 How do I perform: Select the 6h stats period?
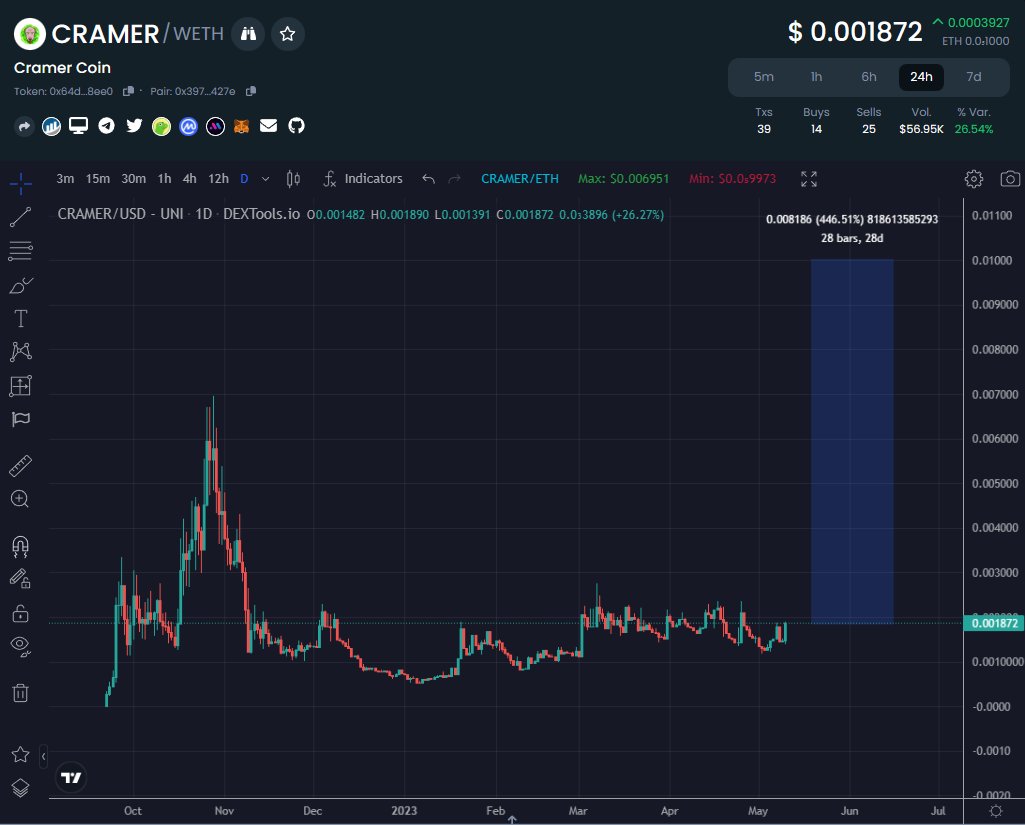[x=869, y=76]
